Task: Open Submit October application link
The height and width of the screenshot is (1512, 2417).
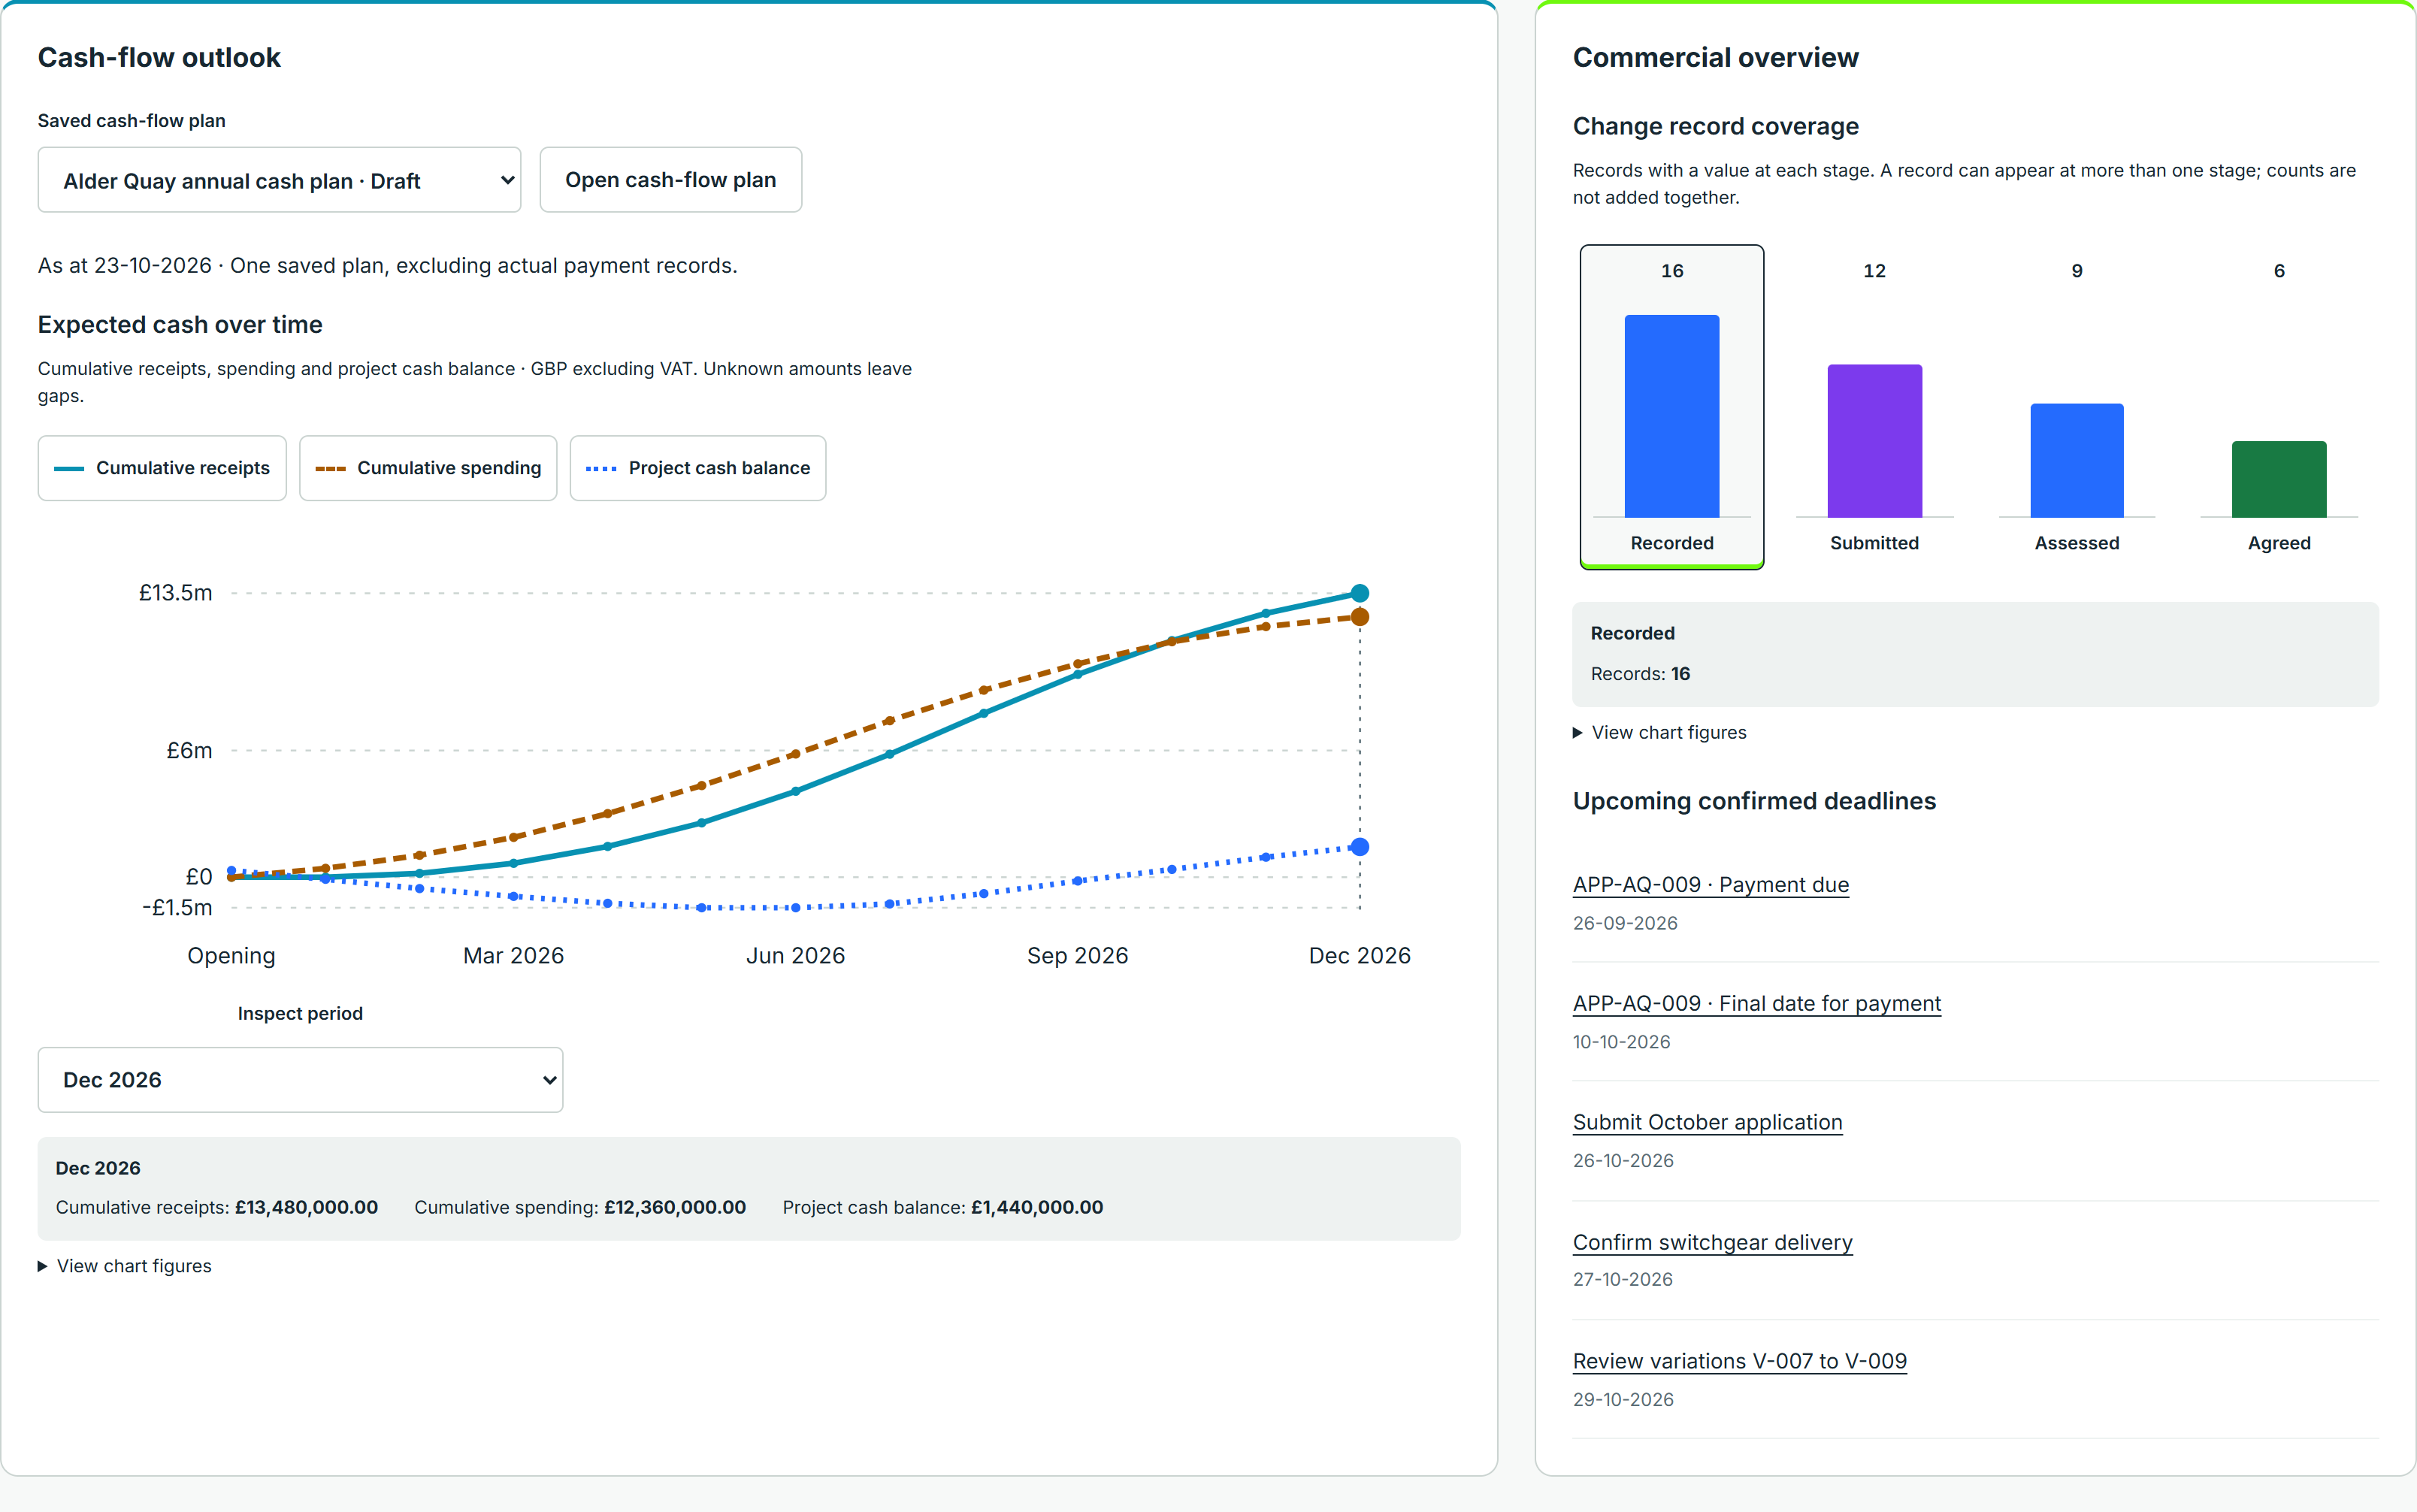Action: tap(1708, 1122)
